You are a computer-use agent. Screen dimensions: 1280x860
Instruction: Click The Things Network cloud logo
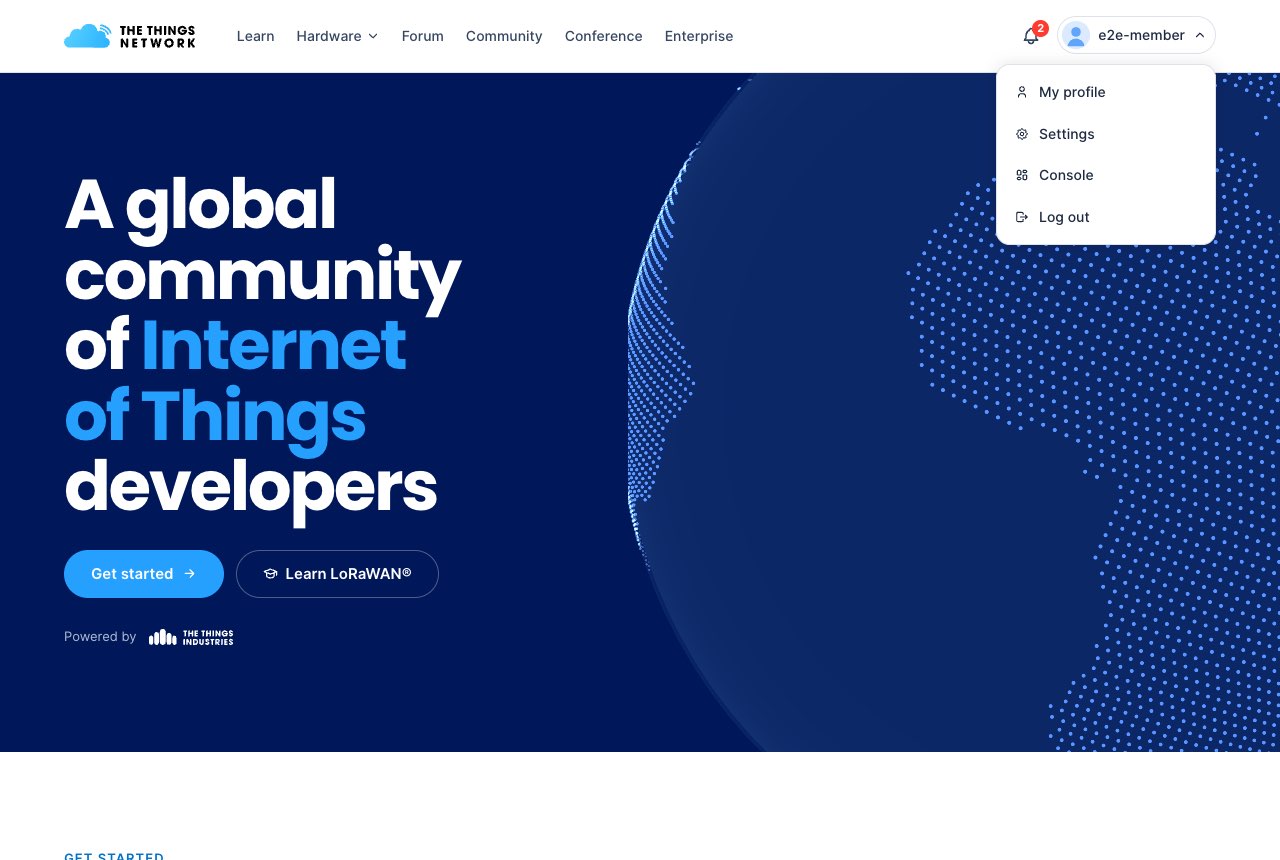coord(130,36)
